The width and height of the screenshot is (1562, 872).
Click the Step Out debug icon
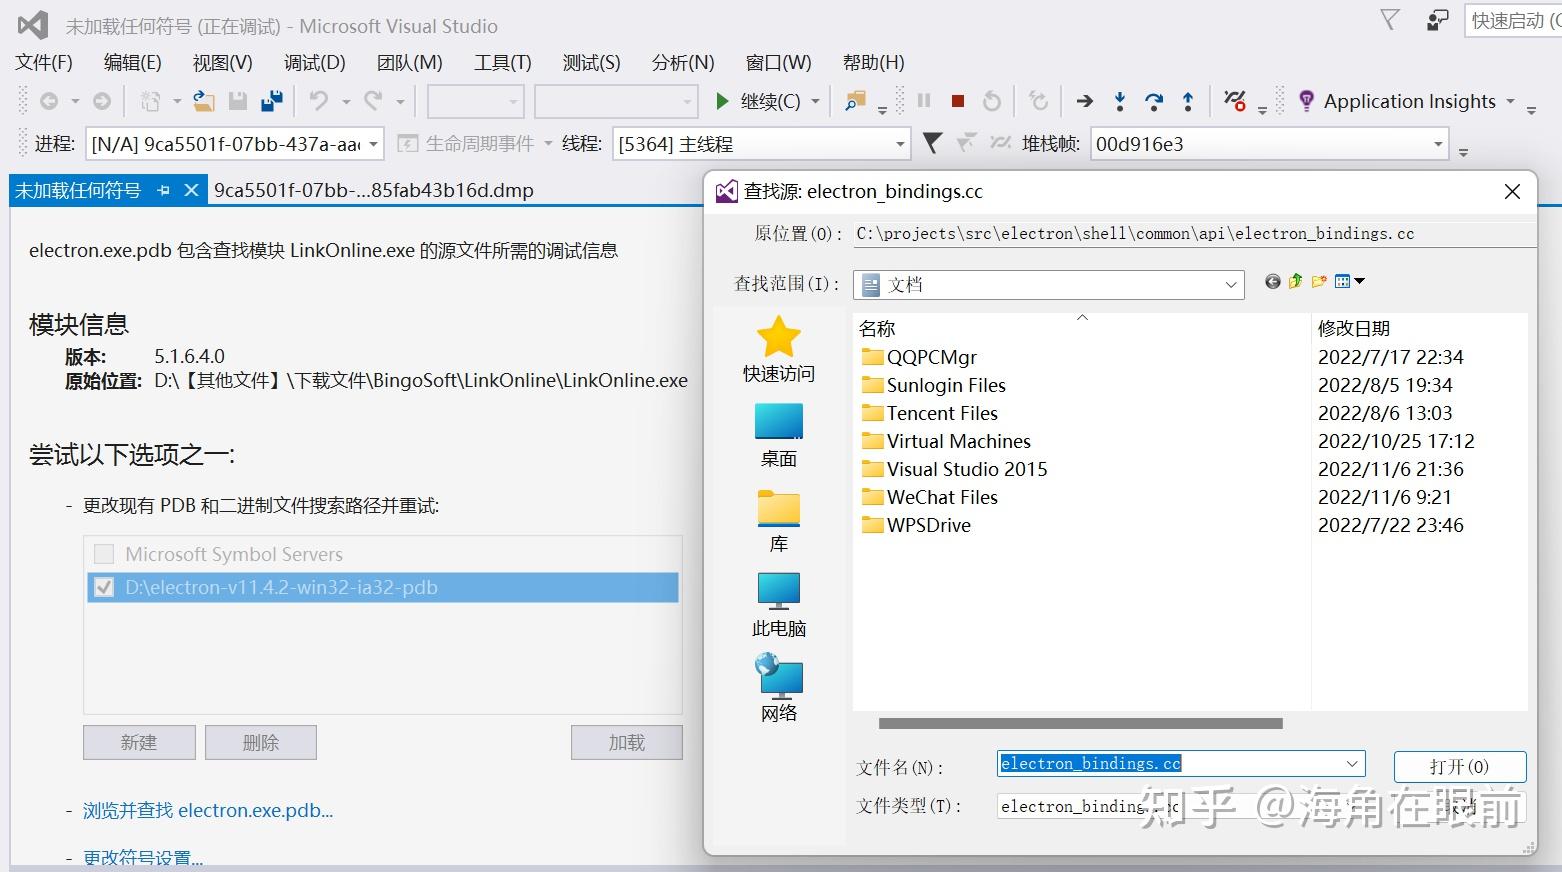tap(1187, 101)
